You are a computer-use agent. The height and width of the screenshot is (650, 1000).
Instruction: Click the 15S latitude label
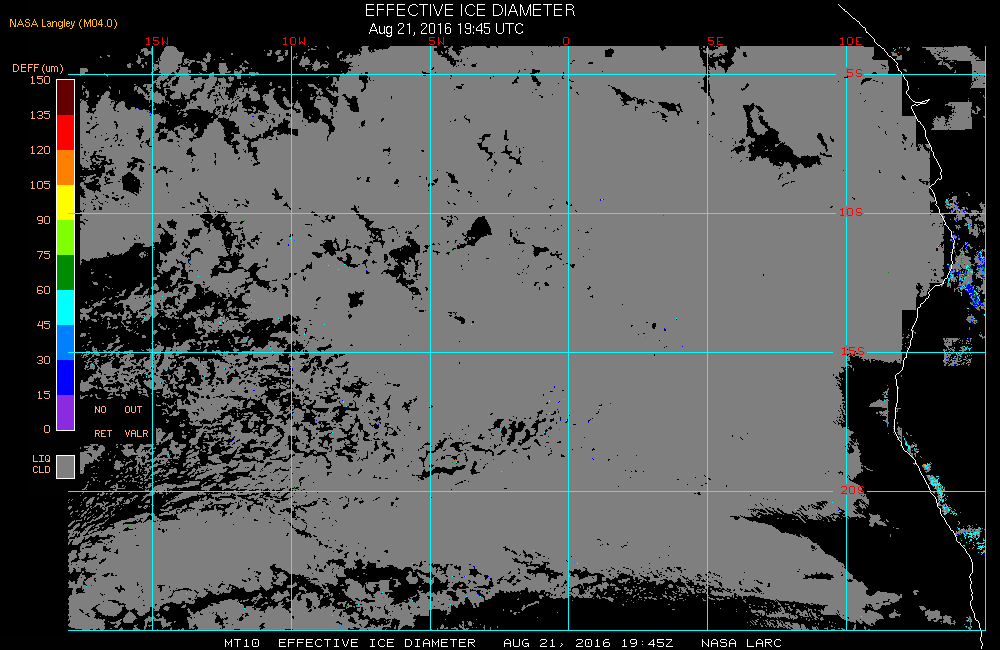click(853, 351)
